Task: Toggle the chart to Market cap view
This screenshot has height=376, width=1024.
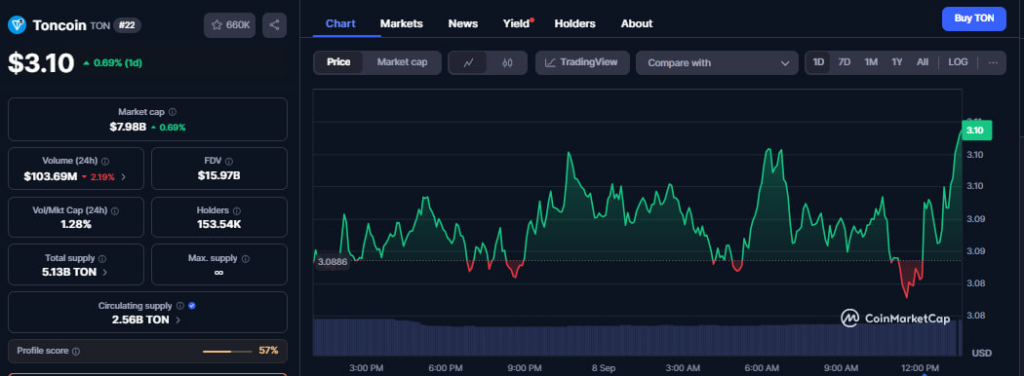Action: point(402,62)
